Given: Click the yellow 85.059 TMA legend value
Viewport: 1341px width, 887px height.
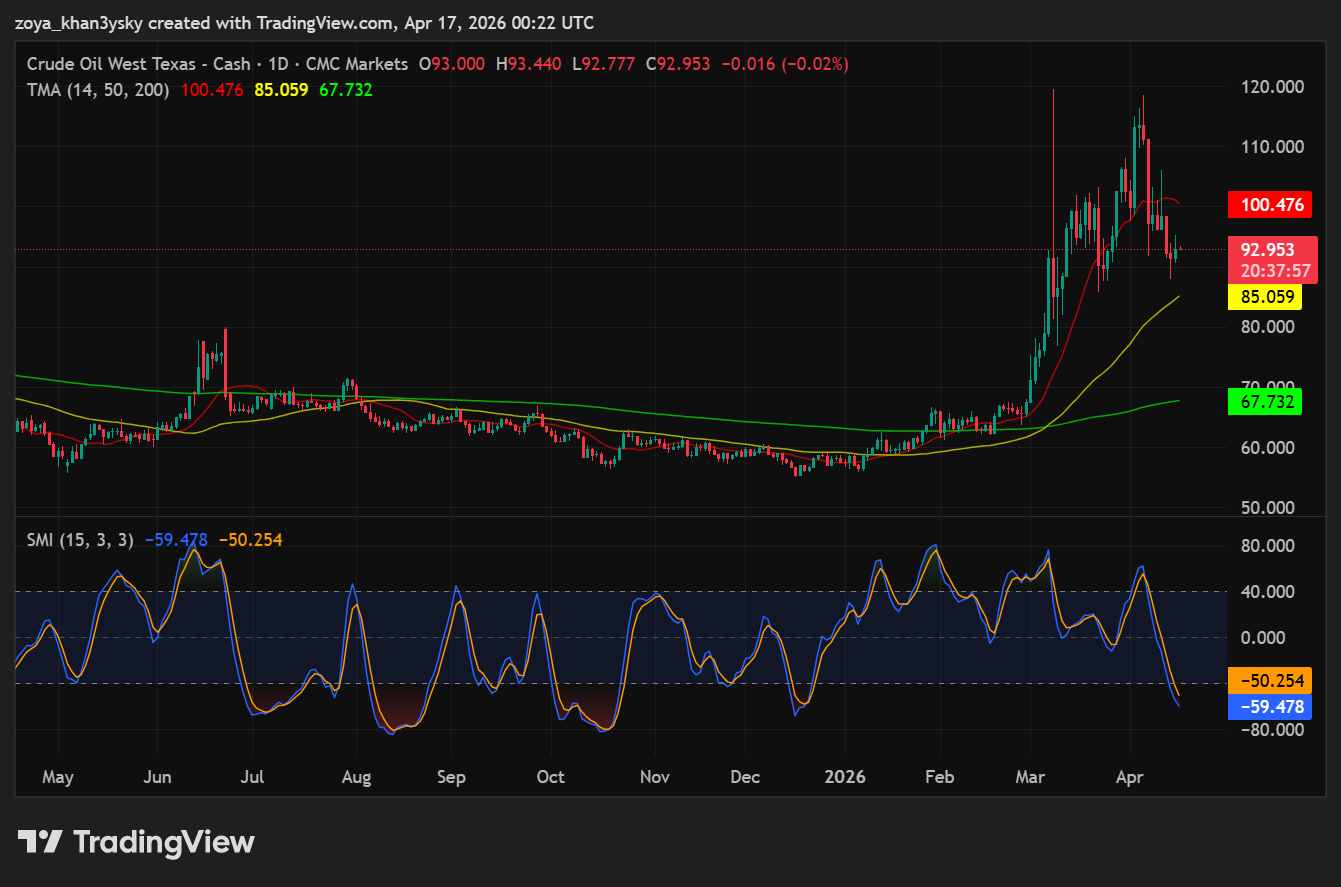Looking at the screenshot, I should [281, 90].
